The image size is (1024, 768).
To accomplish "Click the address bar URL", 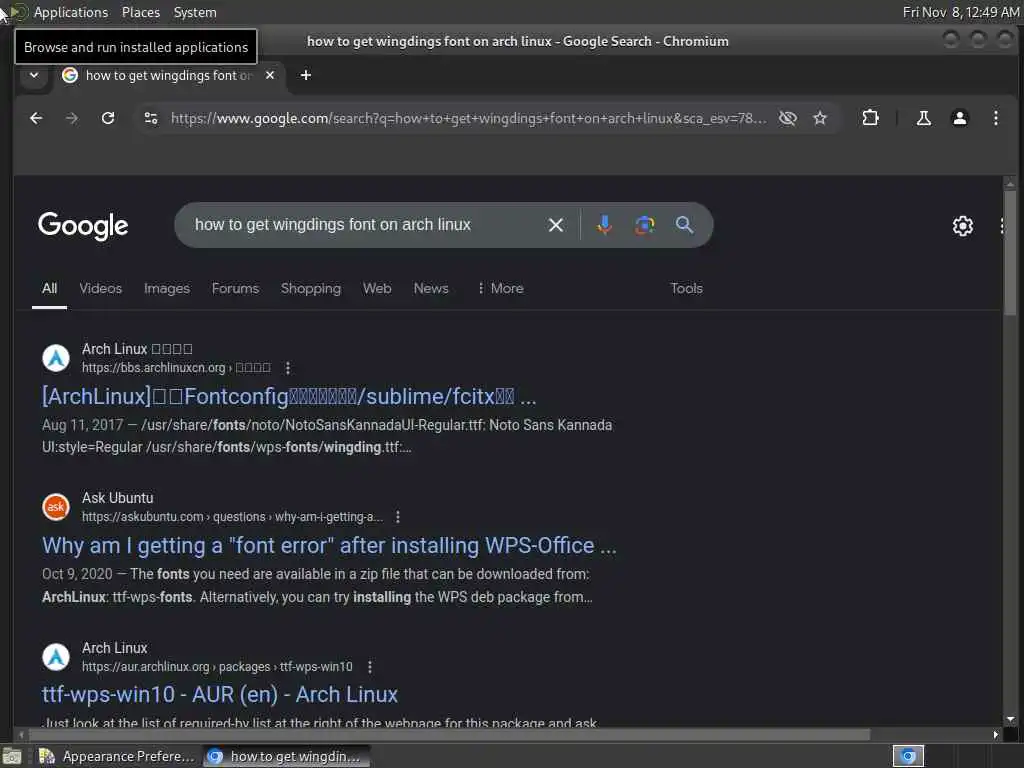I will (468, 118).
